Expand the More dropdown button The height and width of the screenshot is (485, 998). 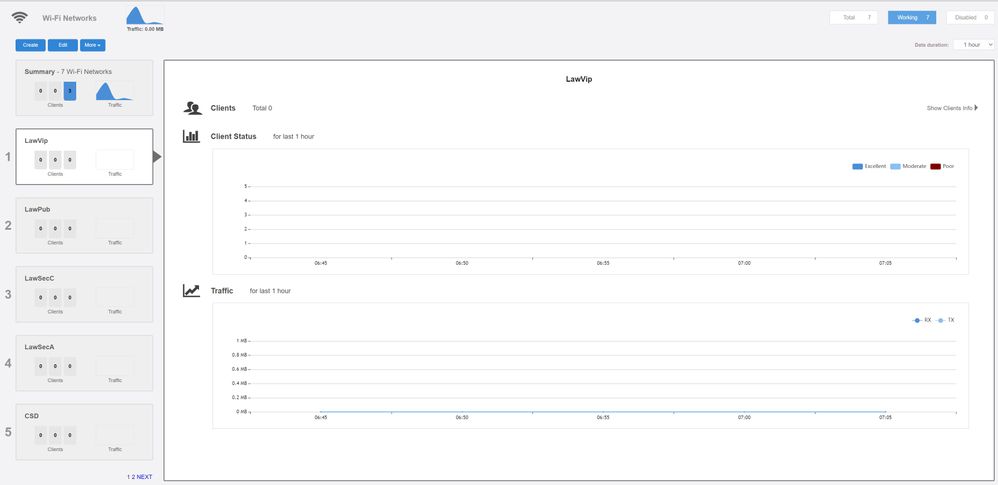tap(92, 45)
